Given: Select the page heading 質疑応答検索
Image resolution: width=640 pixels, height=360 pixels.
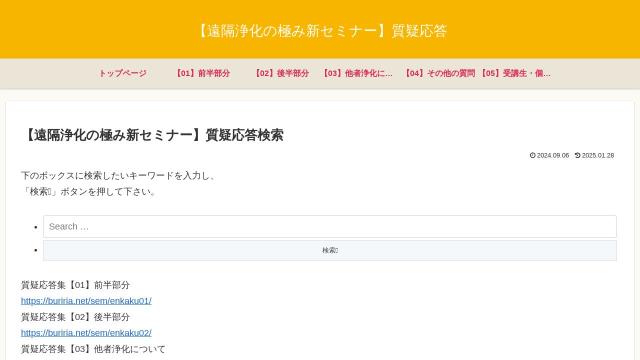Looking at the screenshot, I should pyautogui.click(x=153, y=135).
